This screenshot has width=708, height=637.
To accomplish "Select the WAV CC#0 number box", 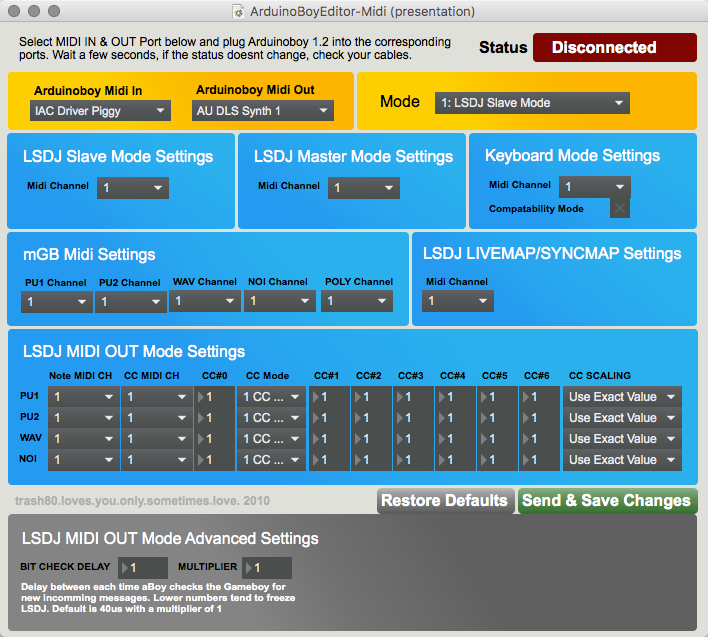I will coord(214,439).
